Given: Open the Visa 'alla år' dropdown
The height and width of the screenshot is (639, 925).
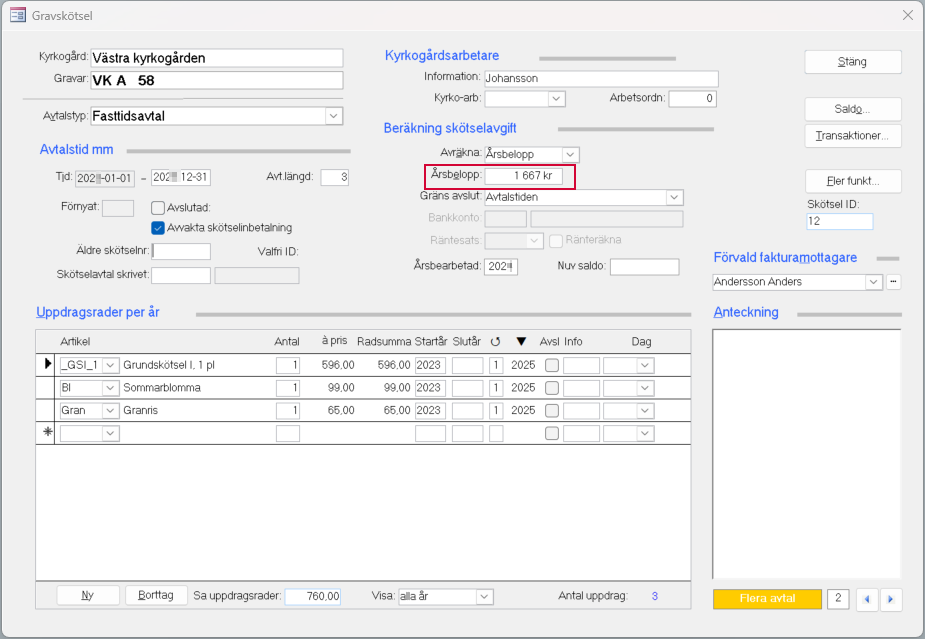Looking at the screenshot, I should (484, 597).
